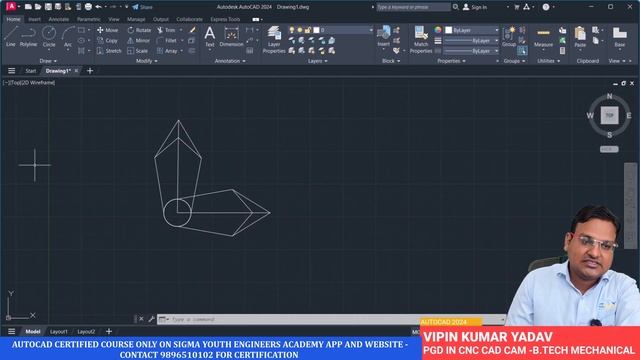The width and height of the screenshot is (640, 360).
Task: Click the Share button
Action: coord(142,7)
